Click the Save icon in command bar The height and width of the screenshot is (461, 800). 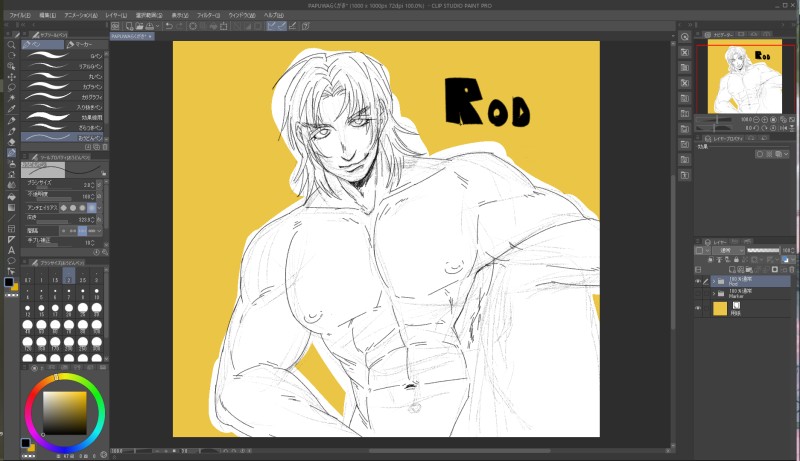point(149,26)
